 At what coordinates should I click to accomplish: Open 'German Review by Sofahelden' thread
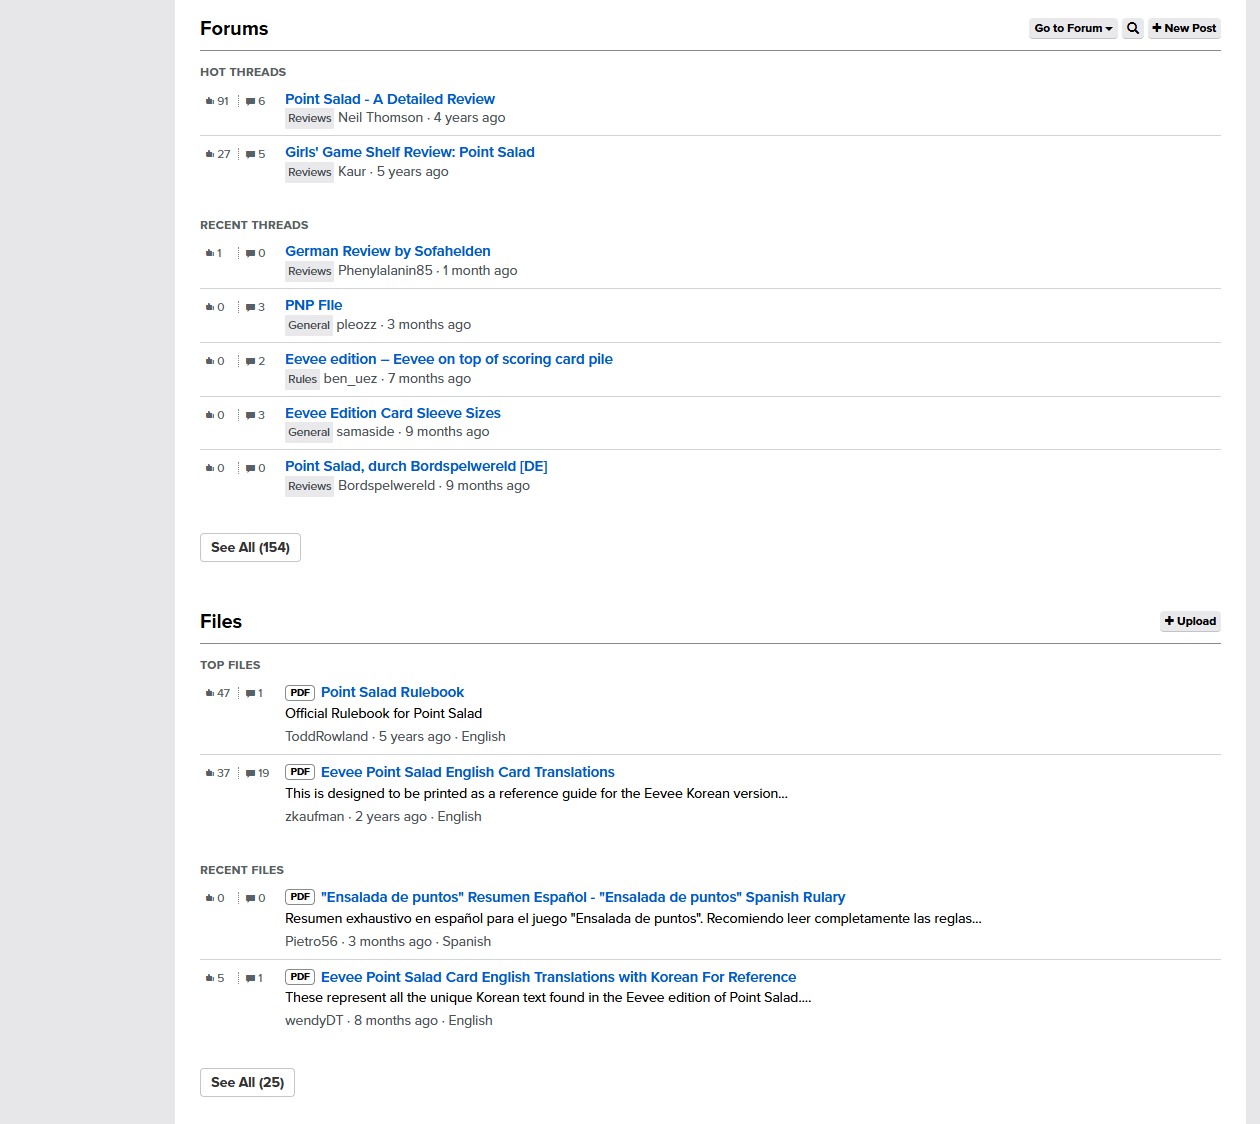(x=388, y=251)
